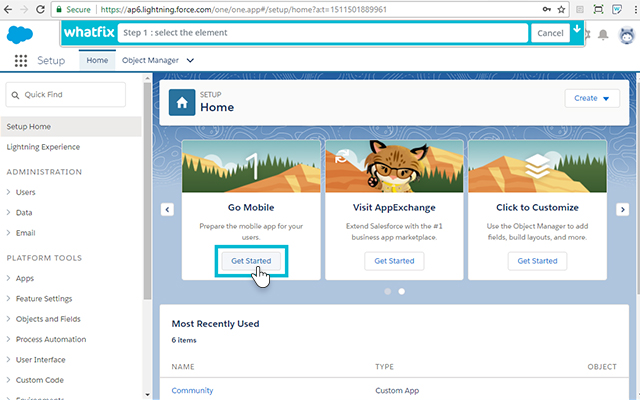640x400 pixels.
Task: Select Setup Home in sidebar
Action: (71, 127)
